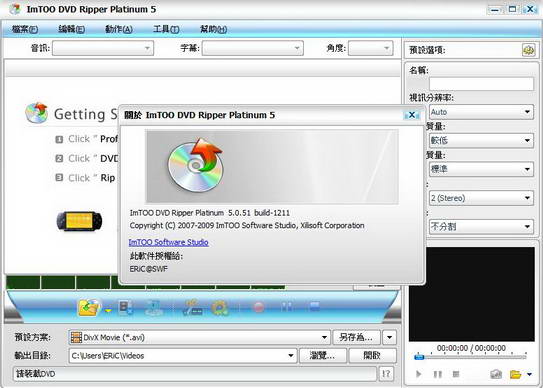Click the !? status help button
Viewport: 543px width, 388px height.
click(386, 374)
